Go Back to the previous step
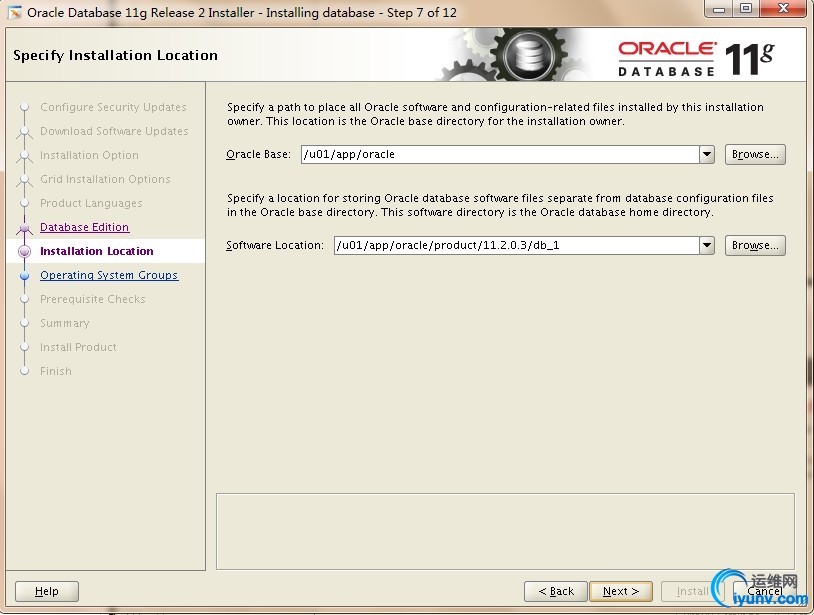The height and width of the screenshot is (615, 814). (x=556, y=591)
